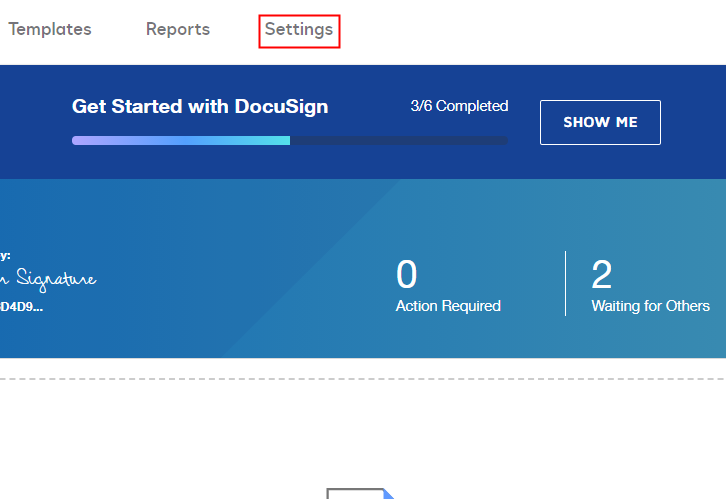Click the D4D9... signature ID text
This screenshot has width=726, height=499.
click(21, 307)
